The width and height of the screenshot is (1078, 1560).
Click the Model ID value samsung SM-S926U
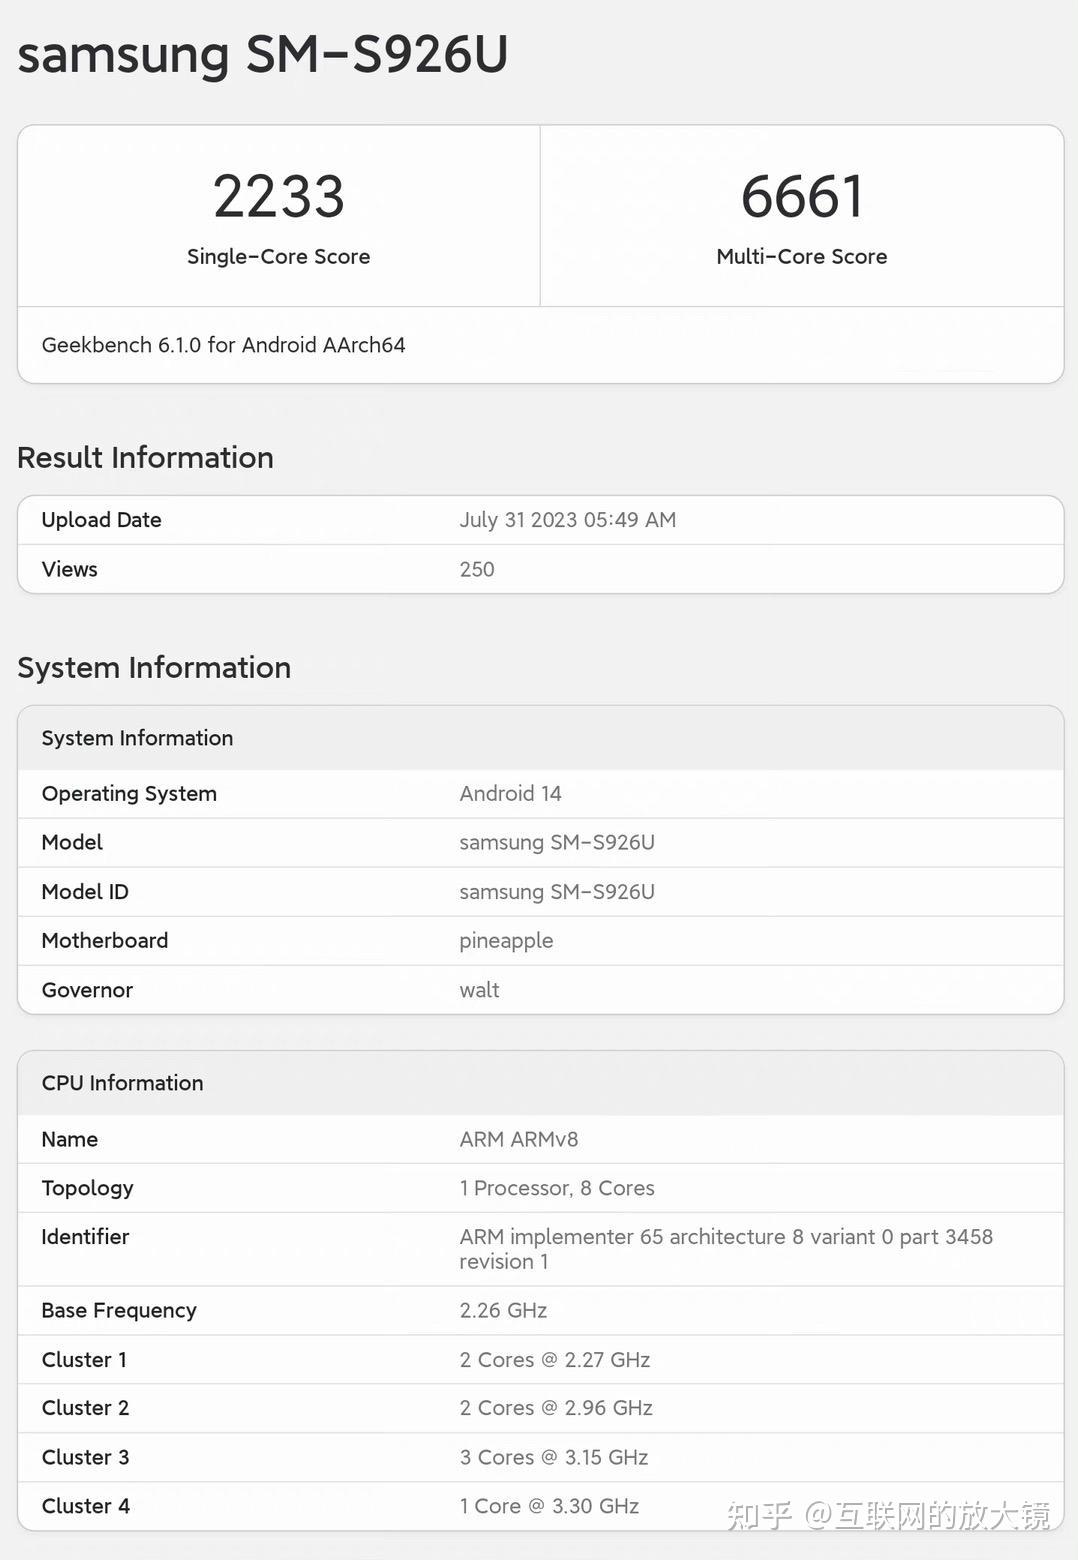click(556, 891)
